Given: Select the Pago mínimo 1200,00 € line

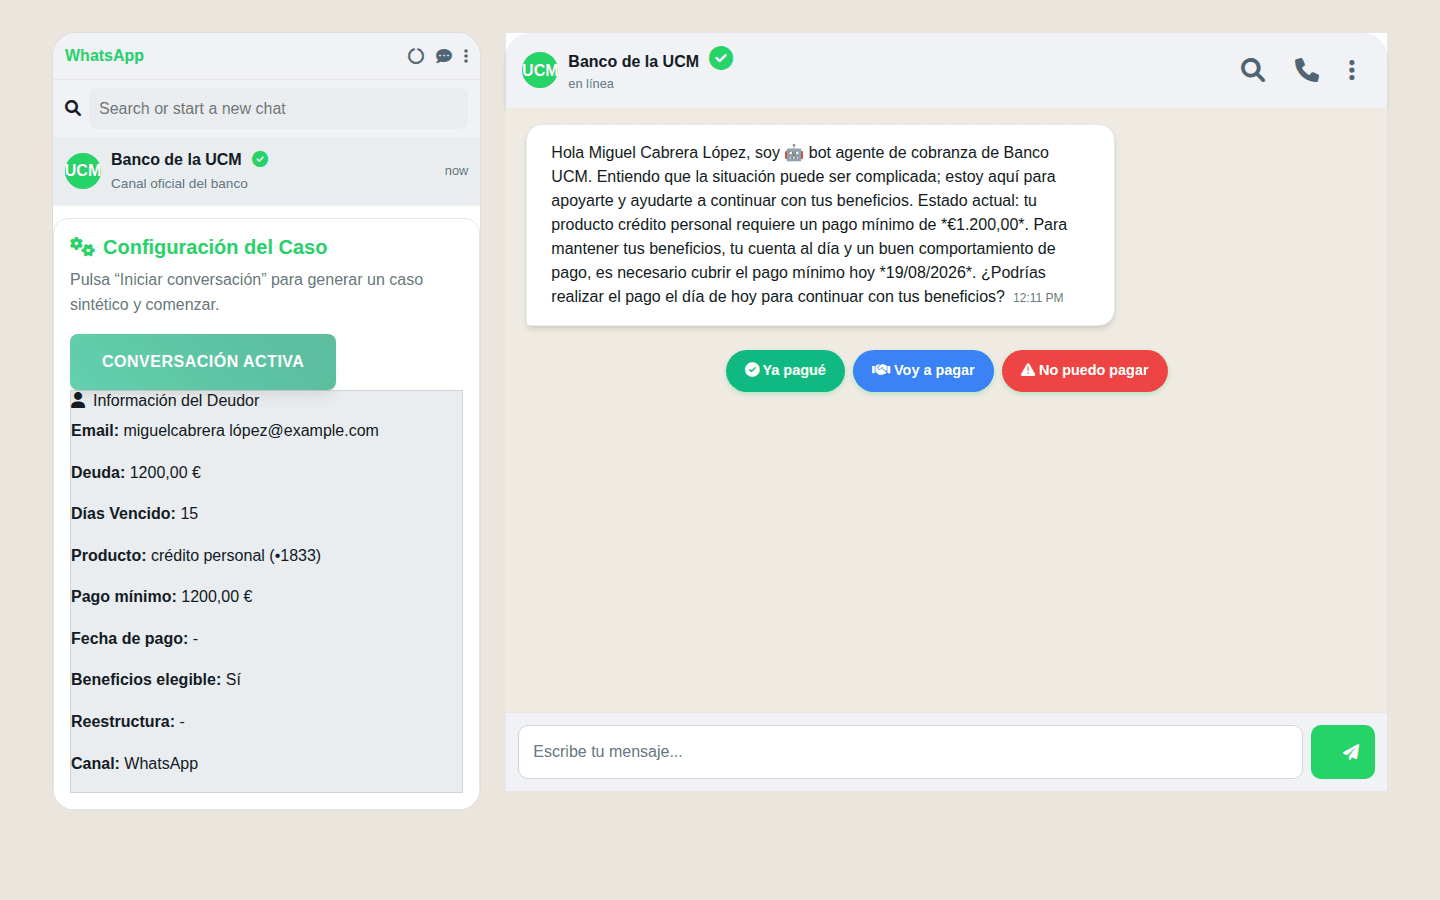Looking at the screenshot, I should (x=162, y=597).
